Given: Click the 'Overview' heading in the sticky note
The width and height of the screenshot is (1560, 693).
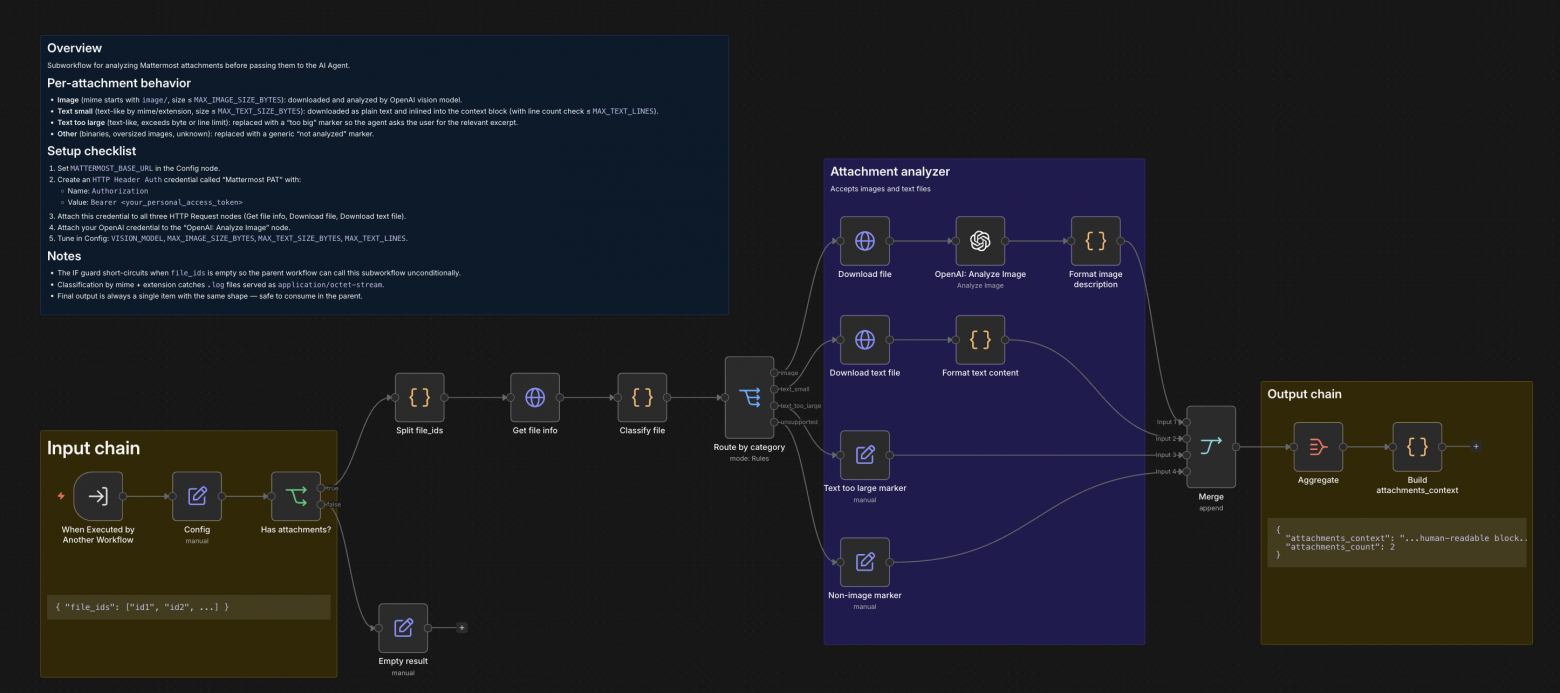Looking at the screenshot, I should (74, 48).
